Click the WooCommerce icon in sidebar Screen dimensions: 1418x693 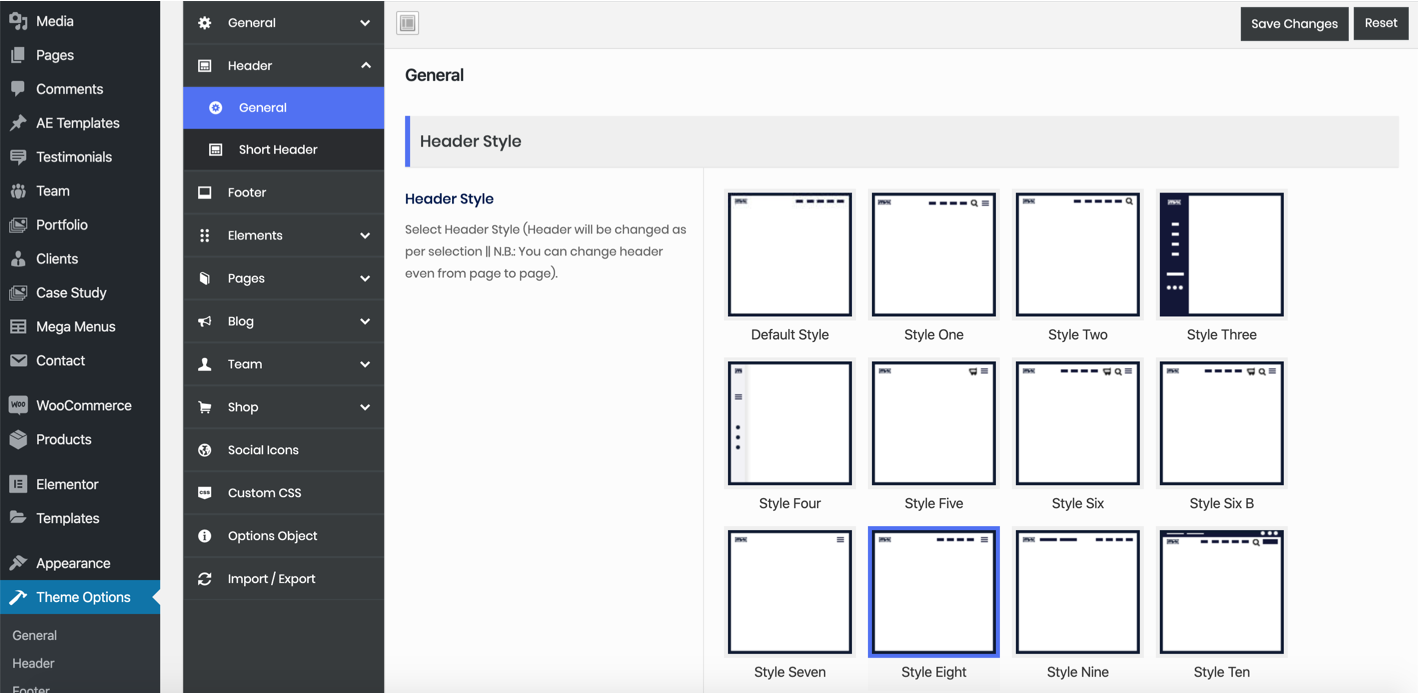[x=18, y=405]
